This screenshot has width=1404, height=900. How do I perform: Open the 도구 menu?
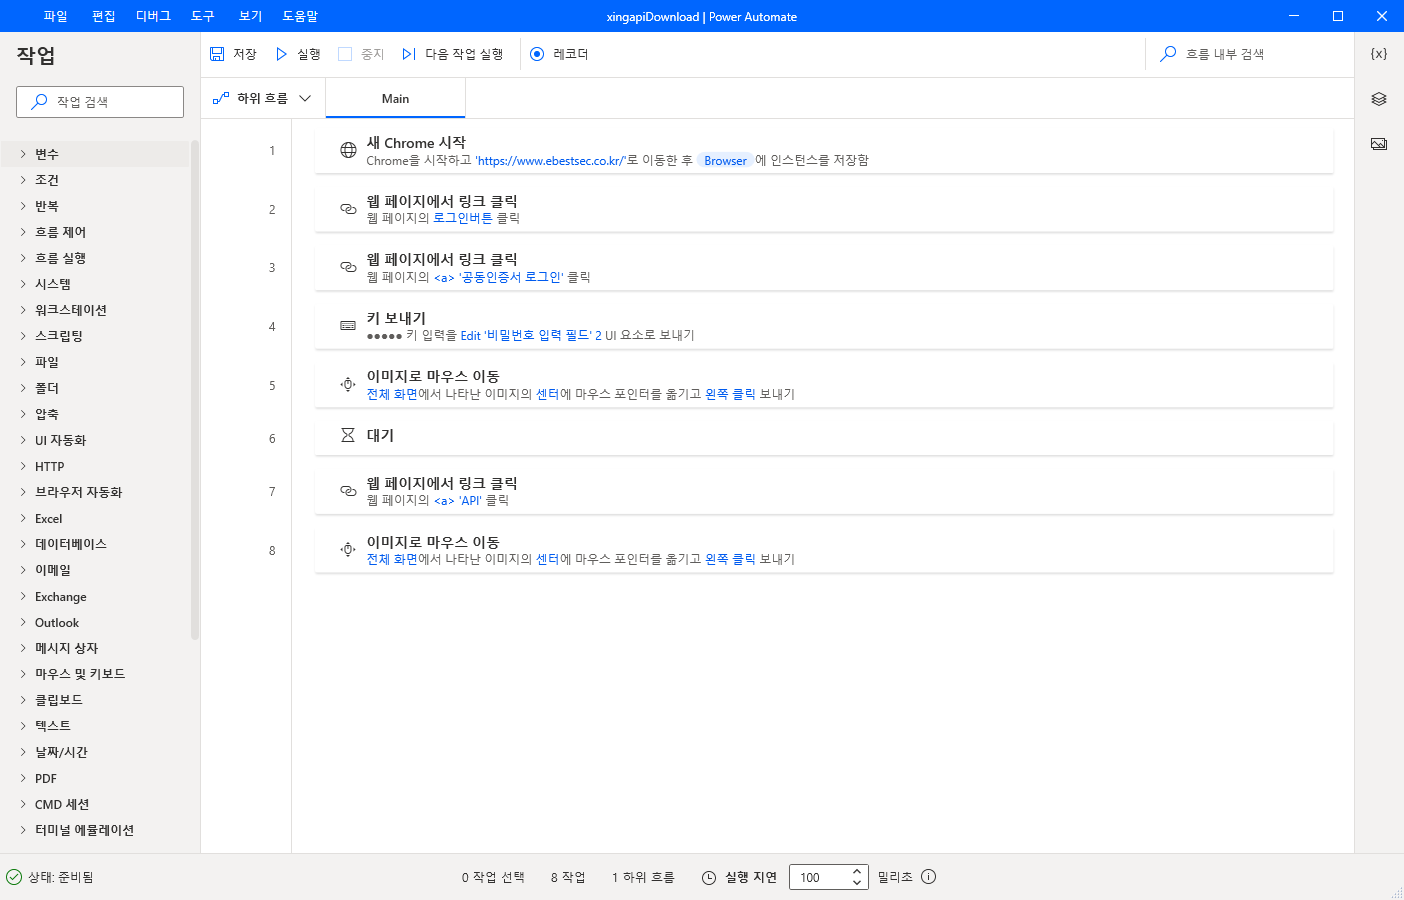203,16
